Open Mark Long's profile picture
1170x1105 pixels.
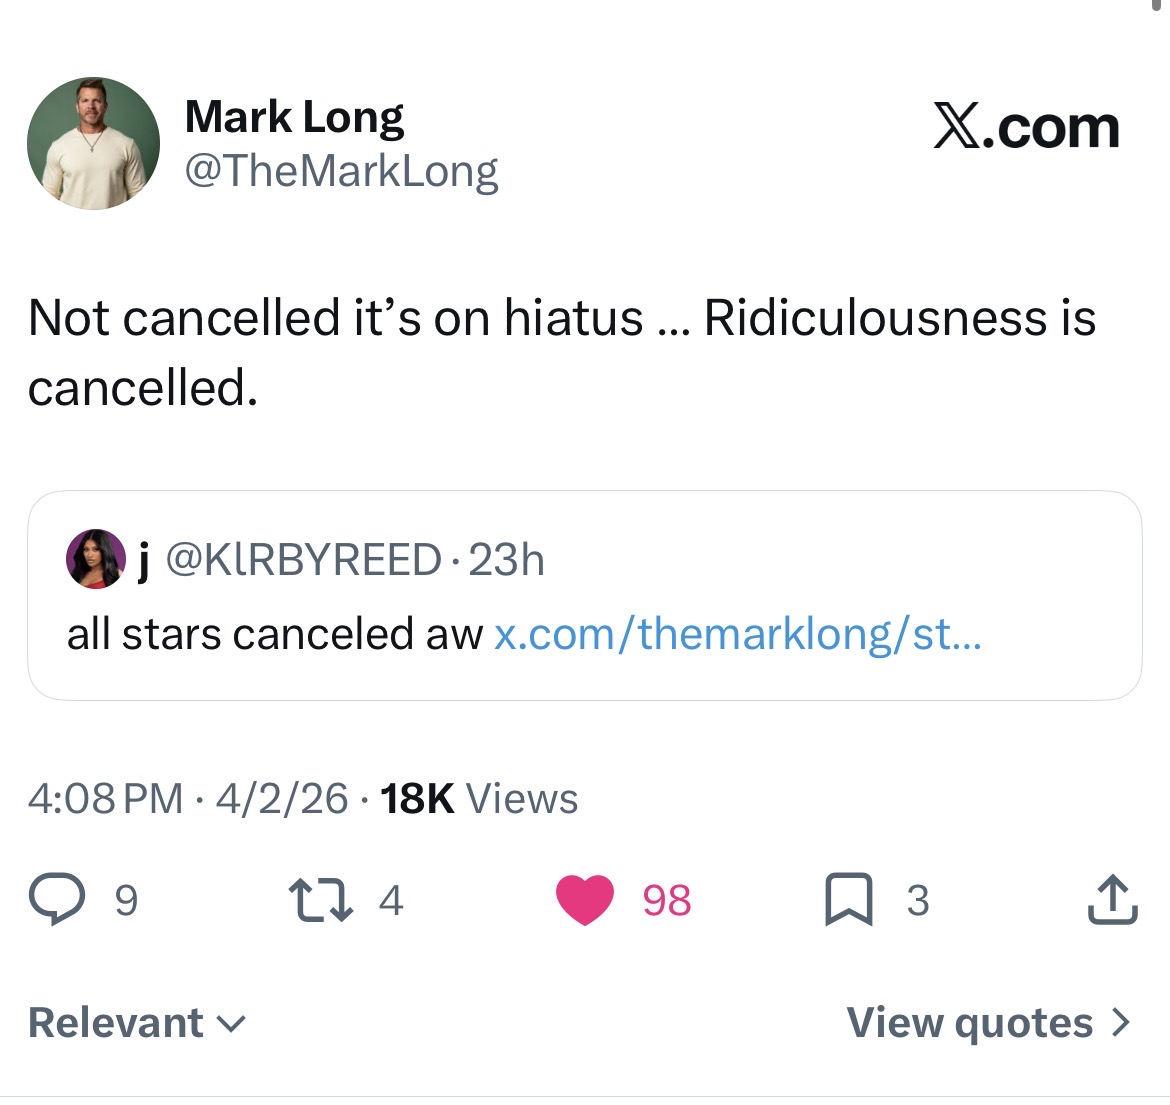click(x=93, y=143)
